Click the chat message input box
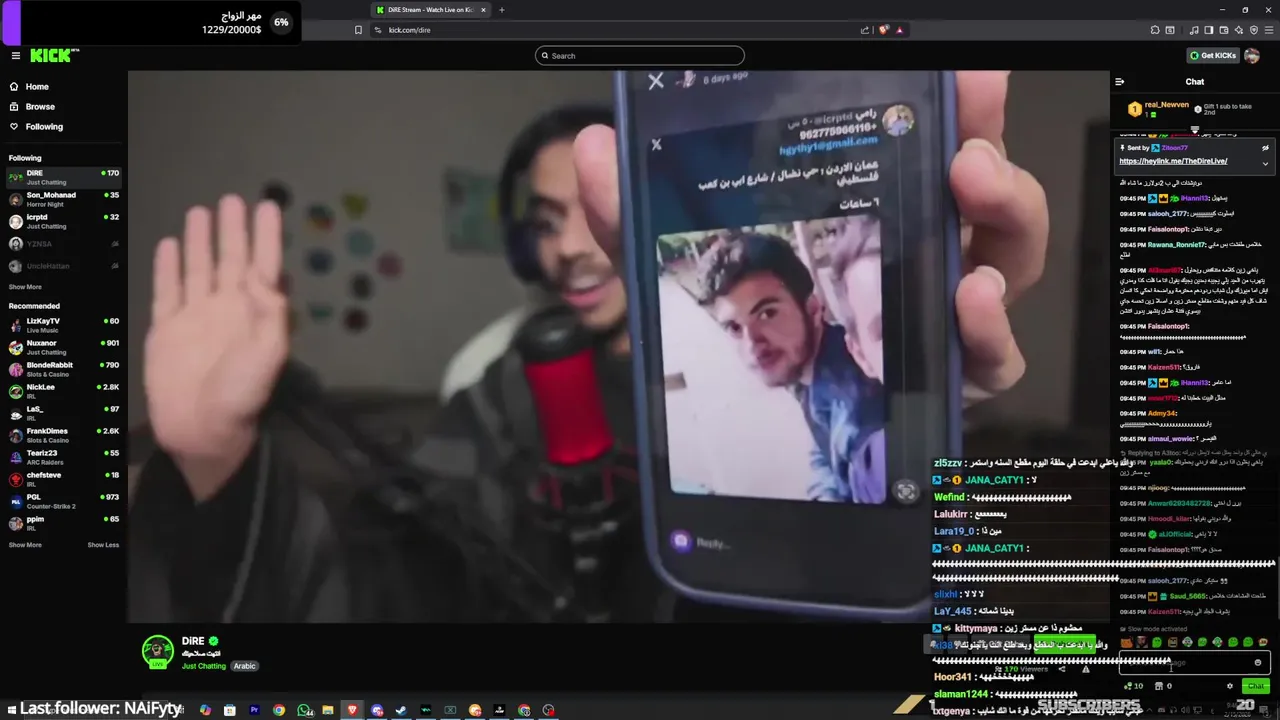Image resolution: width=1280 pixels, height=720 pixels. (1196, 662)
